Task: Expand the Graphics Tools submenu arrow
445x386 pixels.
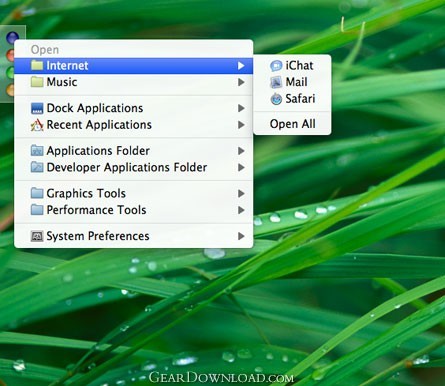Action: pos(241,193)
